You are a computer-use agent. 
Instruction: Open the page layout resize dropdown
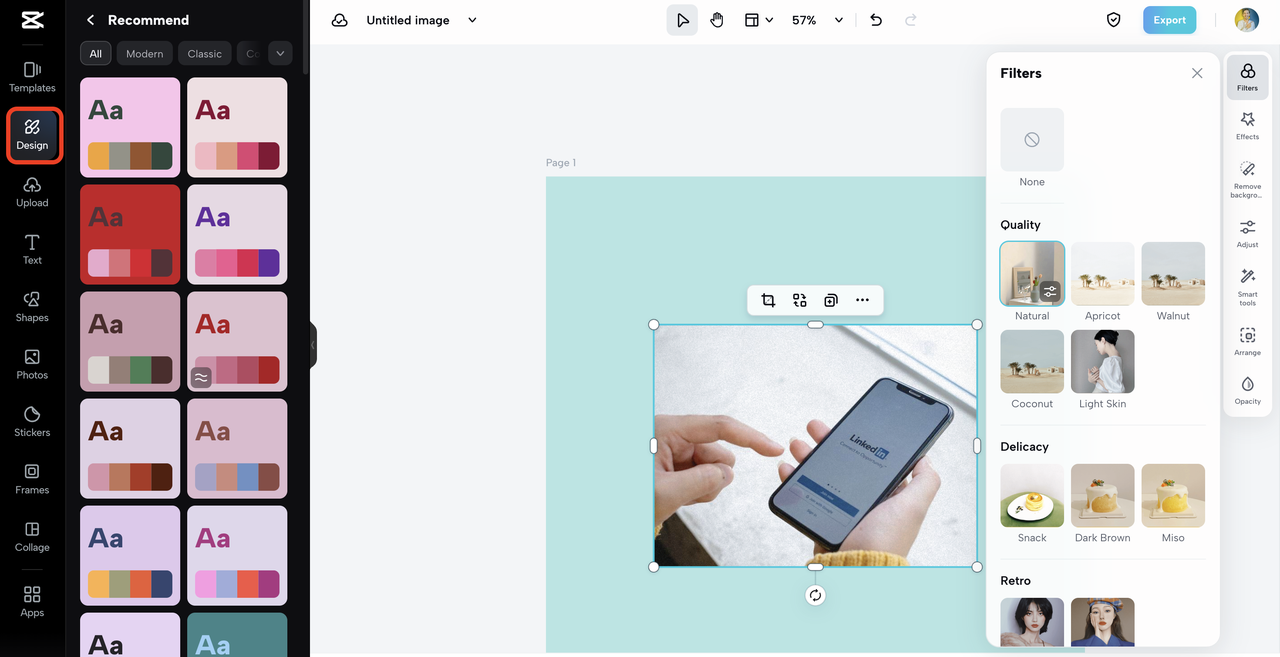point(759,20)
